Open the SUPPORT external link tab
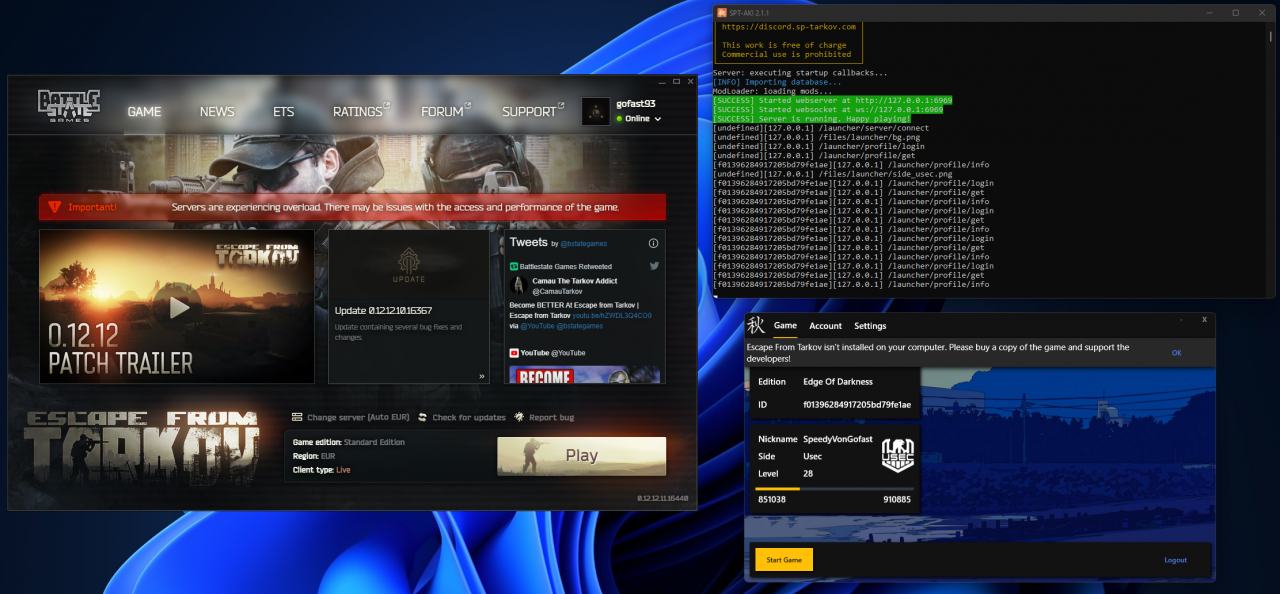Image resolution: width=1280 pixels, height=594 pixels. [533, 111]
